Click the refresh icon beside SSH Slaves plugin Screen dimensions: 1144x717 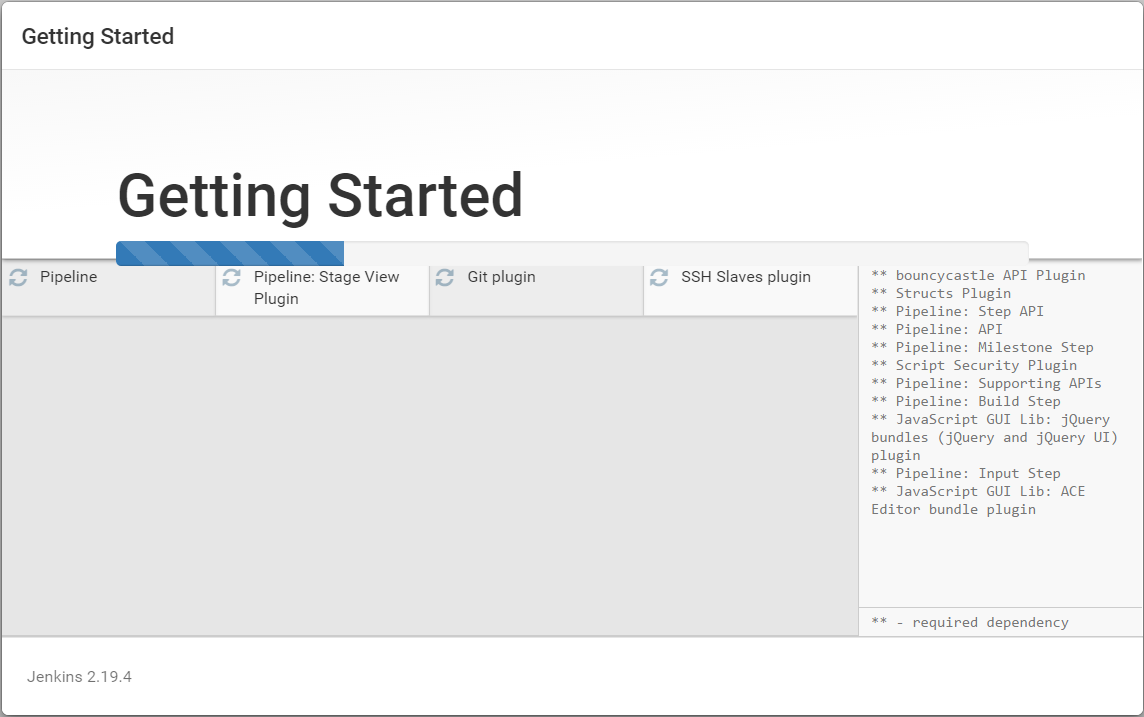click(x=659, y=277)
